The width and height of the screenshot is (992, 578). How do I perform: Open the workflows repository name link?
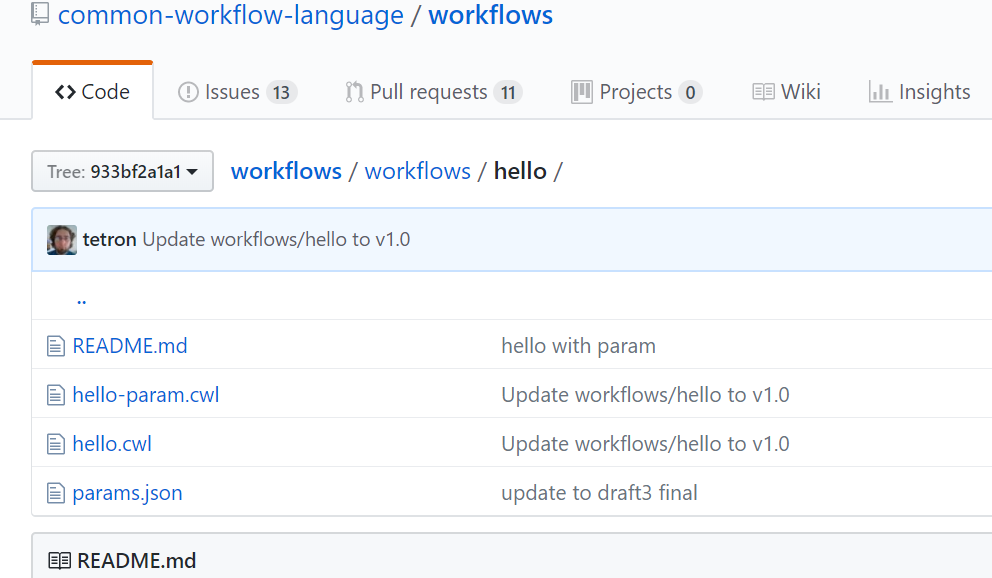[490, 15]
